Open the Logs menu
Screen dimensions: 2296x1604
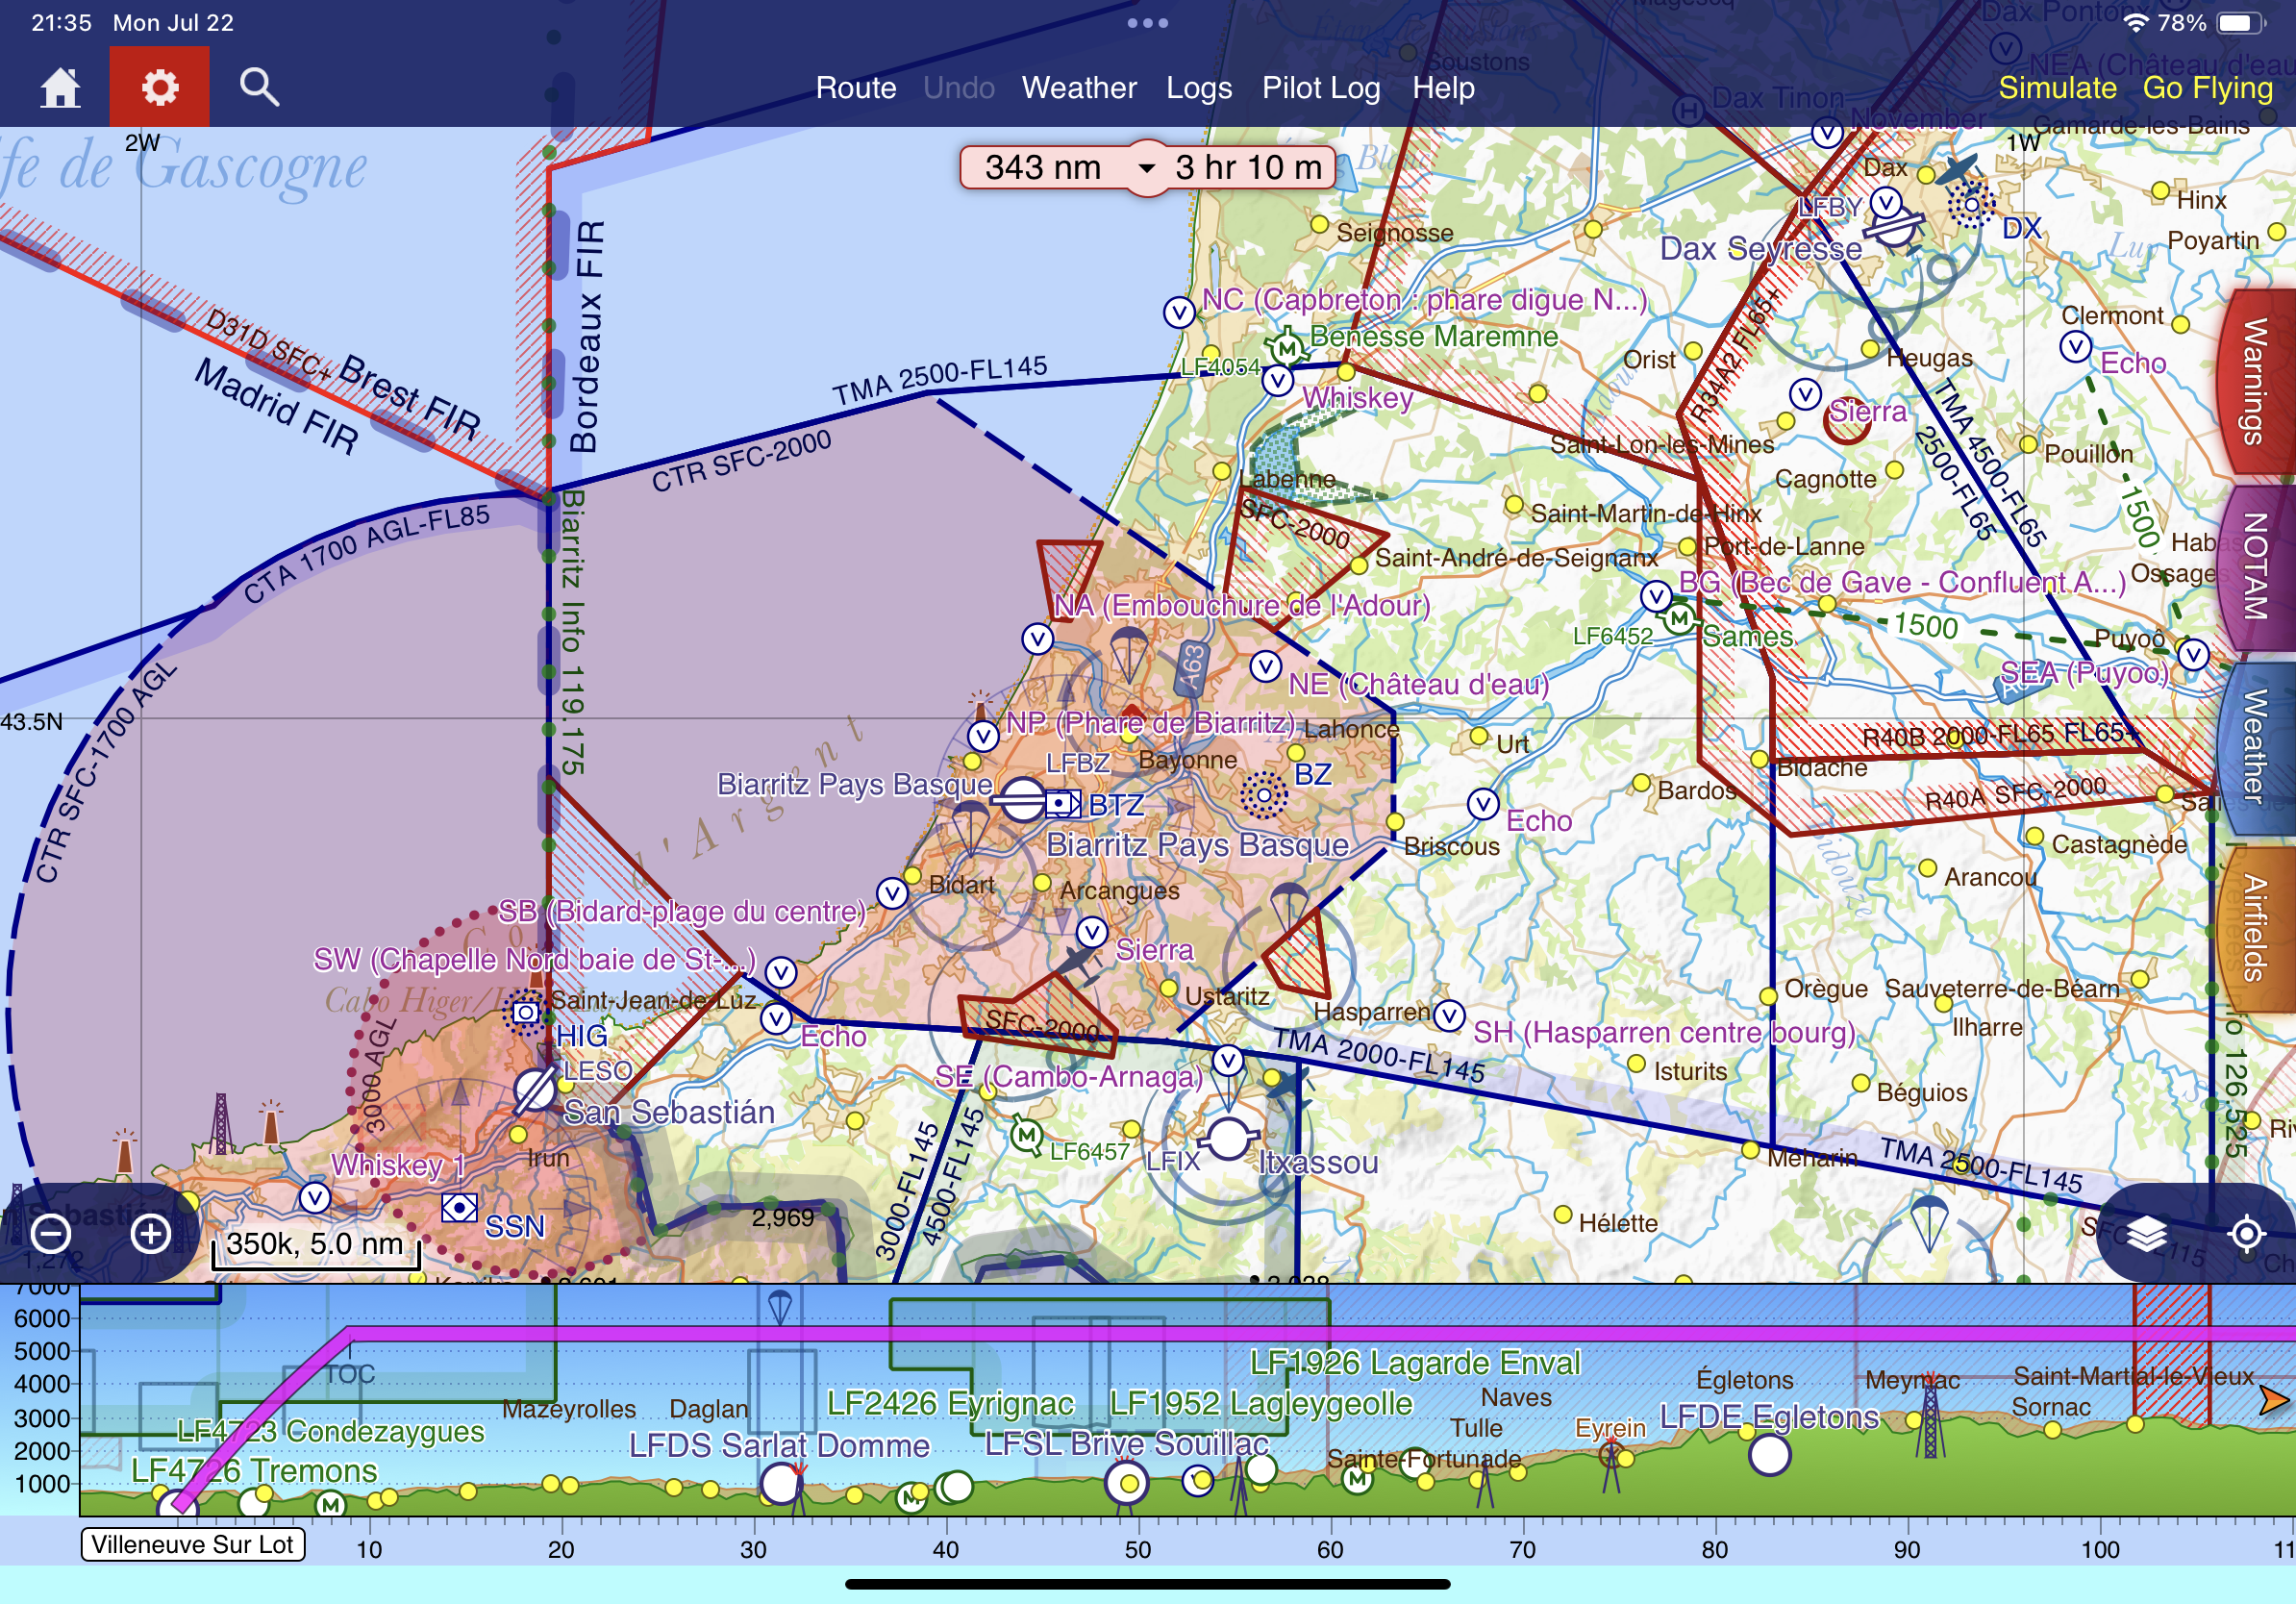1199,88
